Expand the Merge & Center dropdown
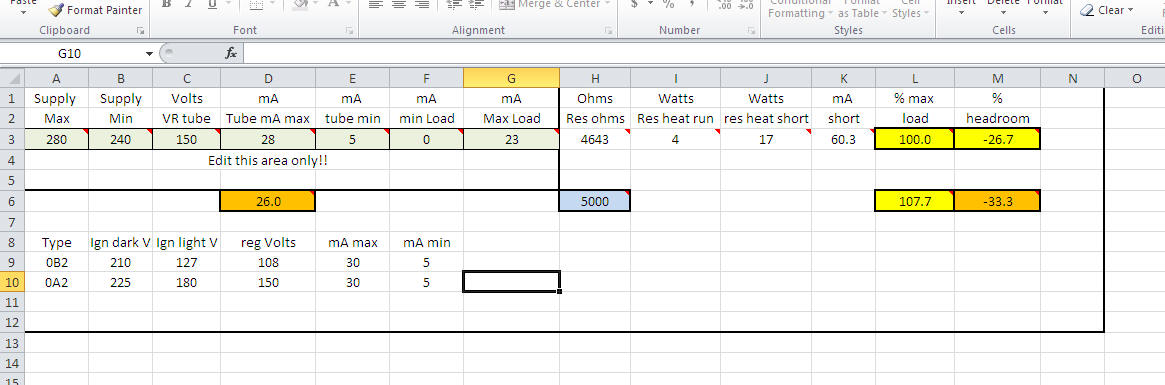Screen dimensions: 1165x385 (x=607, y=4)
